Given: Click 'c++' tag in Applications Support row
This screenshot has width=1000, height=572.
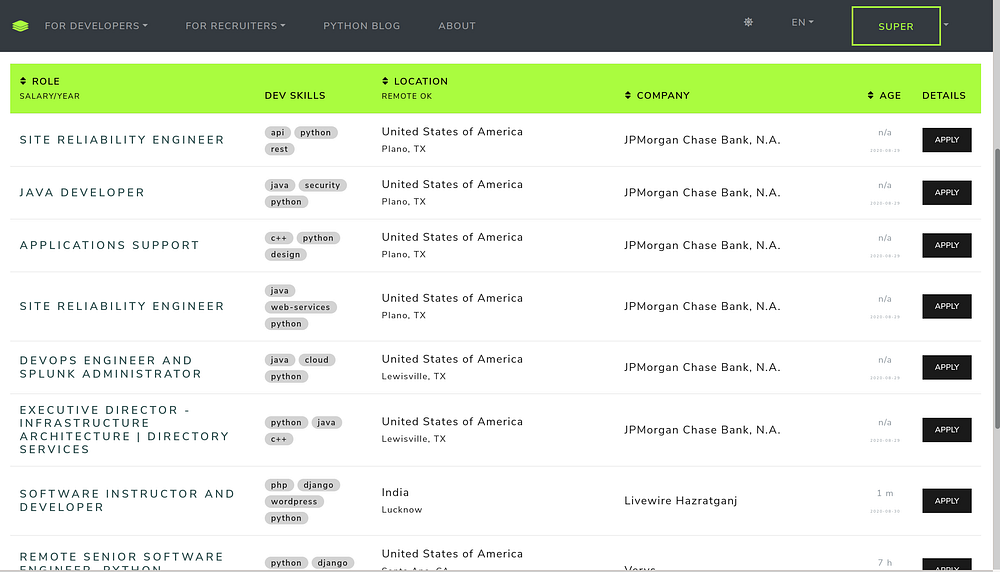Looking at the screenshot, I should tap(279, 238).
